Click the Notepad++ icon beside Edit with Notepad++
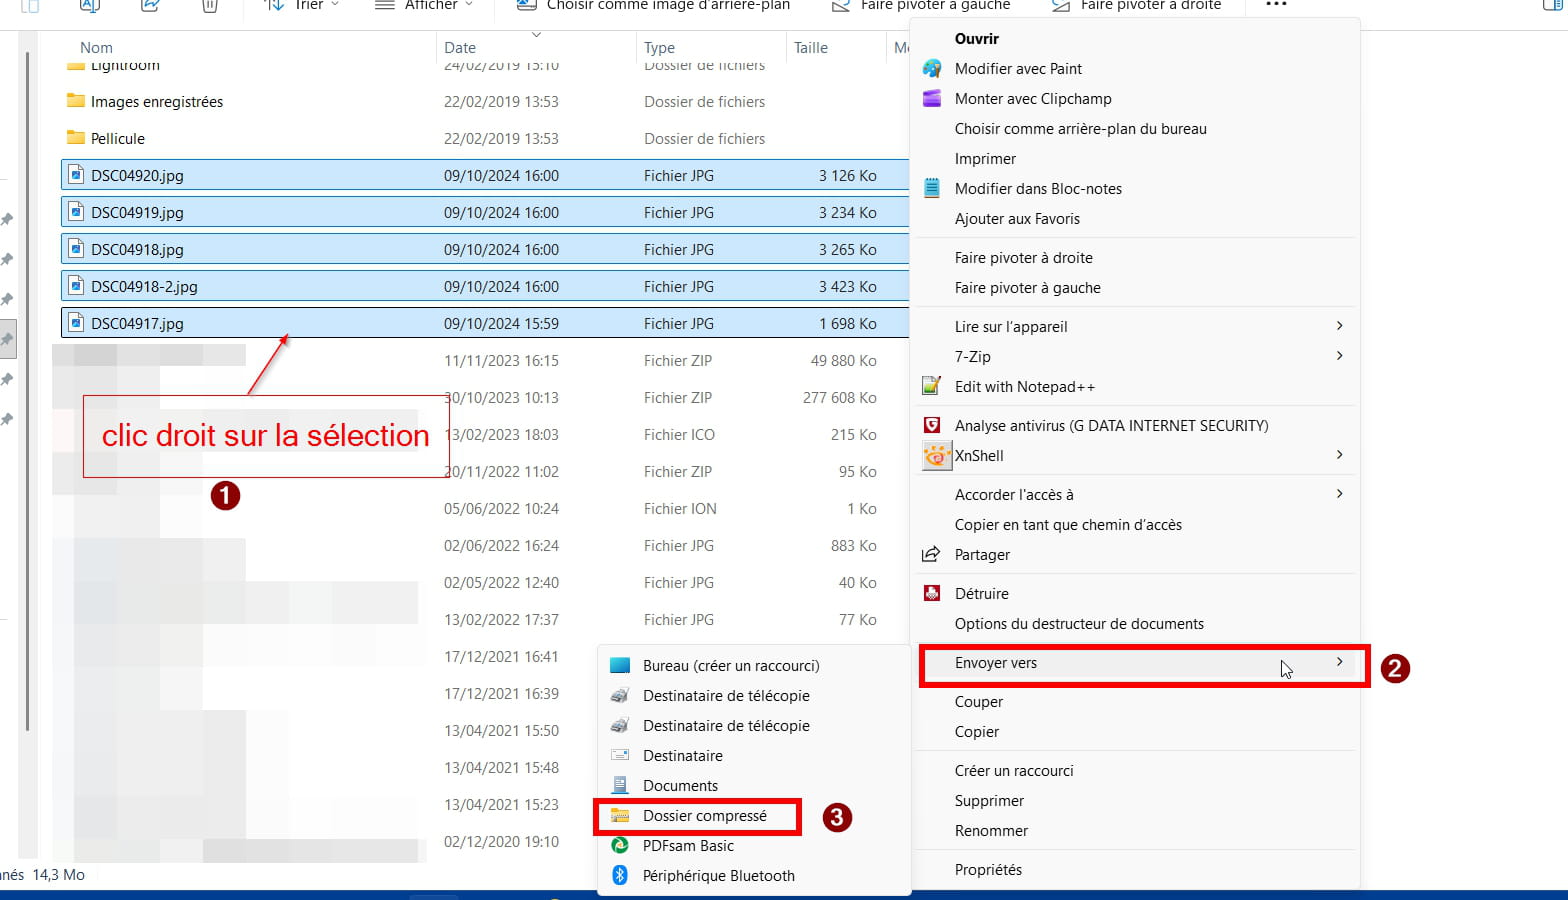This screenshot has width=1568, height=900. pos(932,387)
